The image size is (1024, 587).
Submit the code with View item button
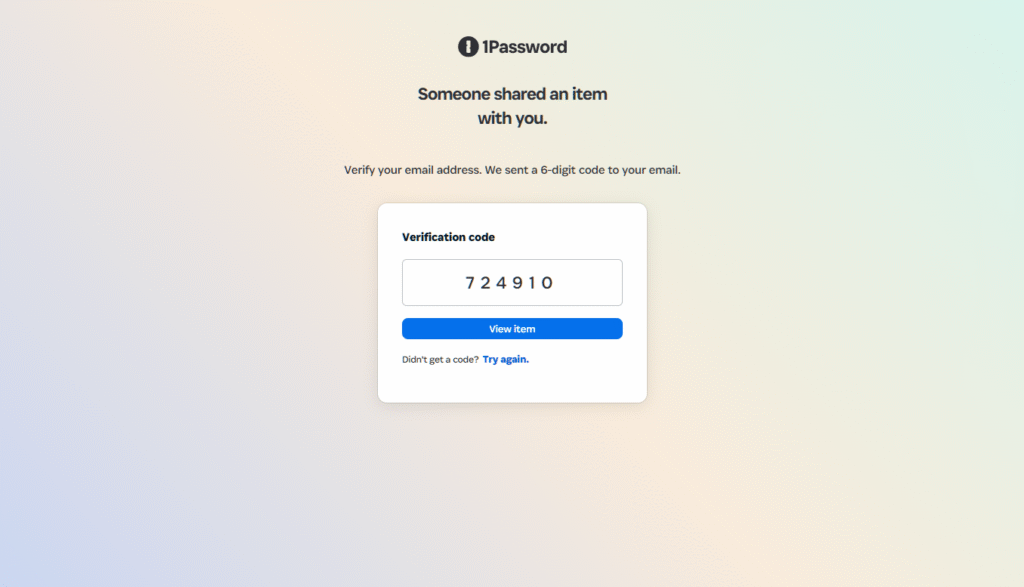click(512, 328)
